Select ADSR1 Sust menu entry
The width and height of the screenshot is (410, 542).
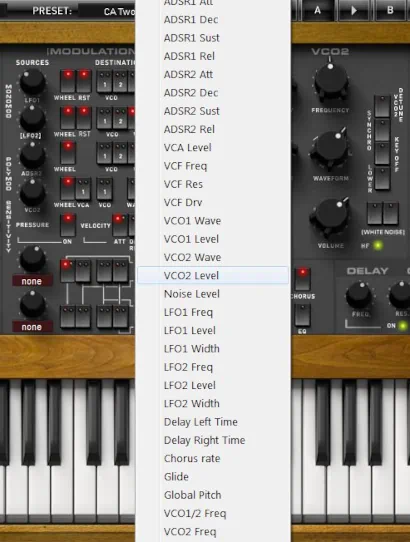(213, 38)
